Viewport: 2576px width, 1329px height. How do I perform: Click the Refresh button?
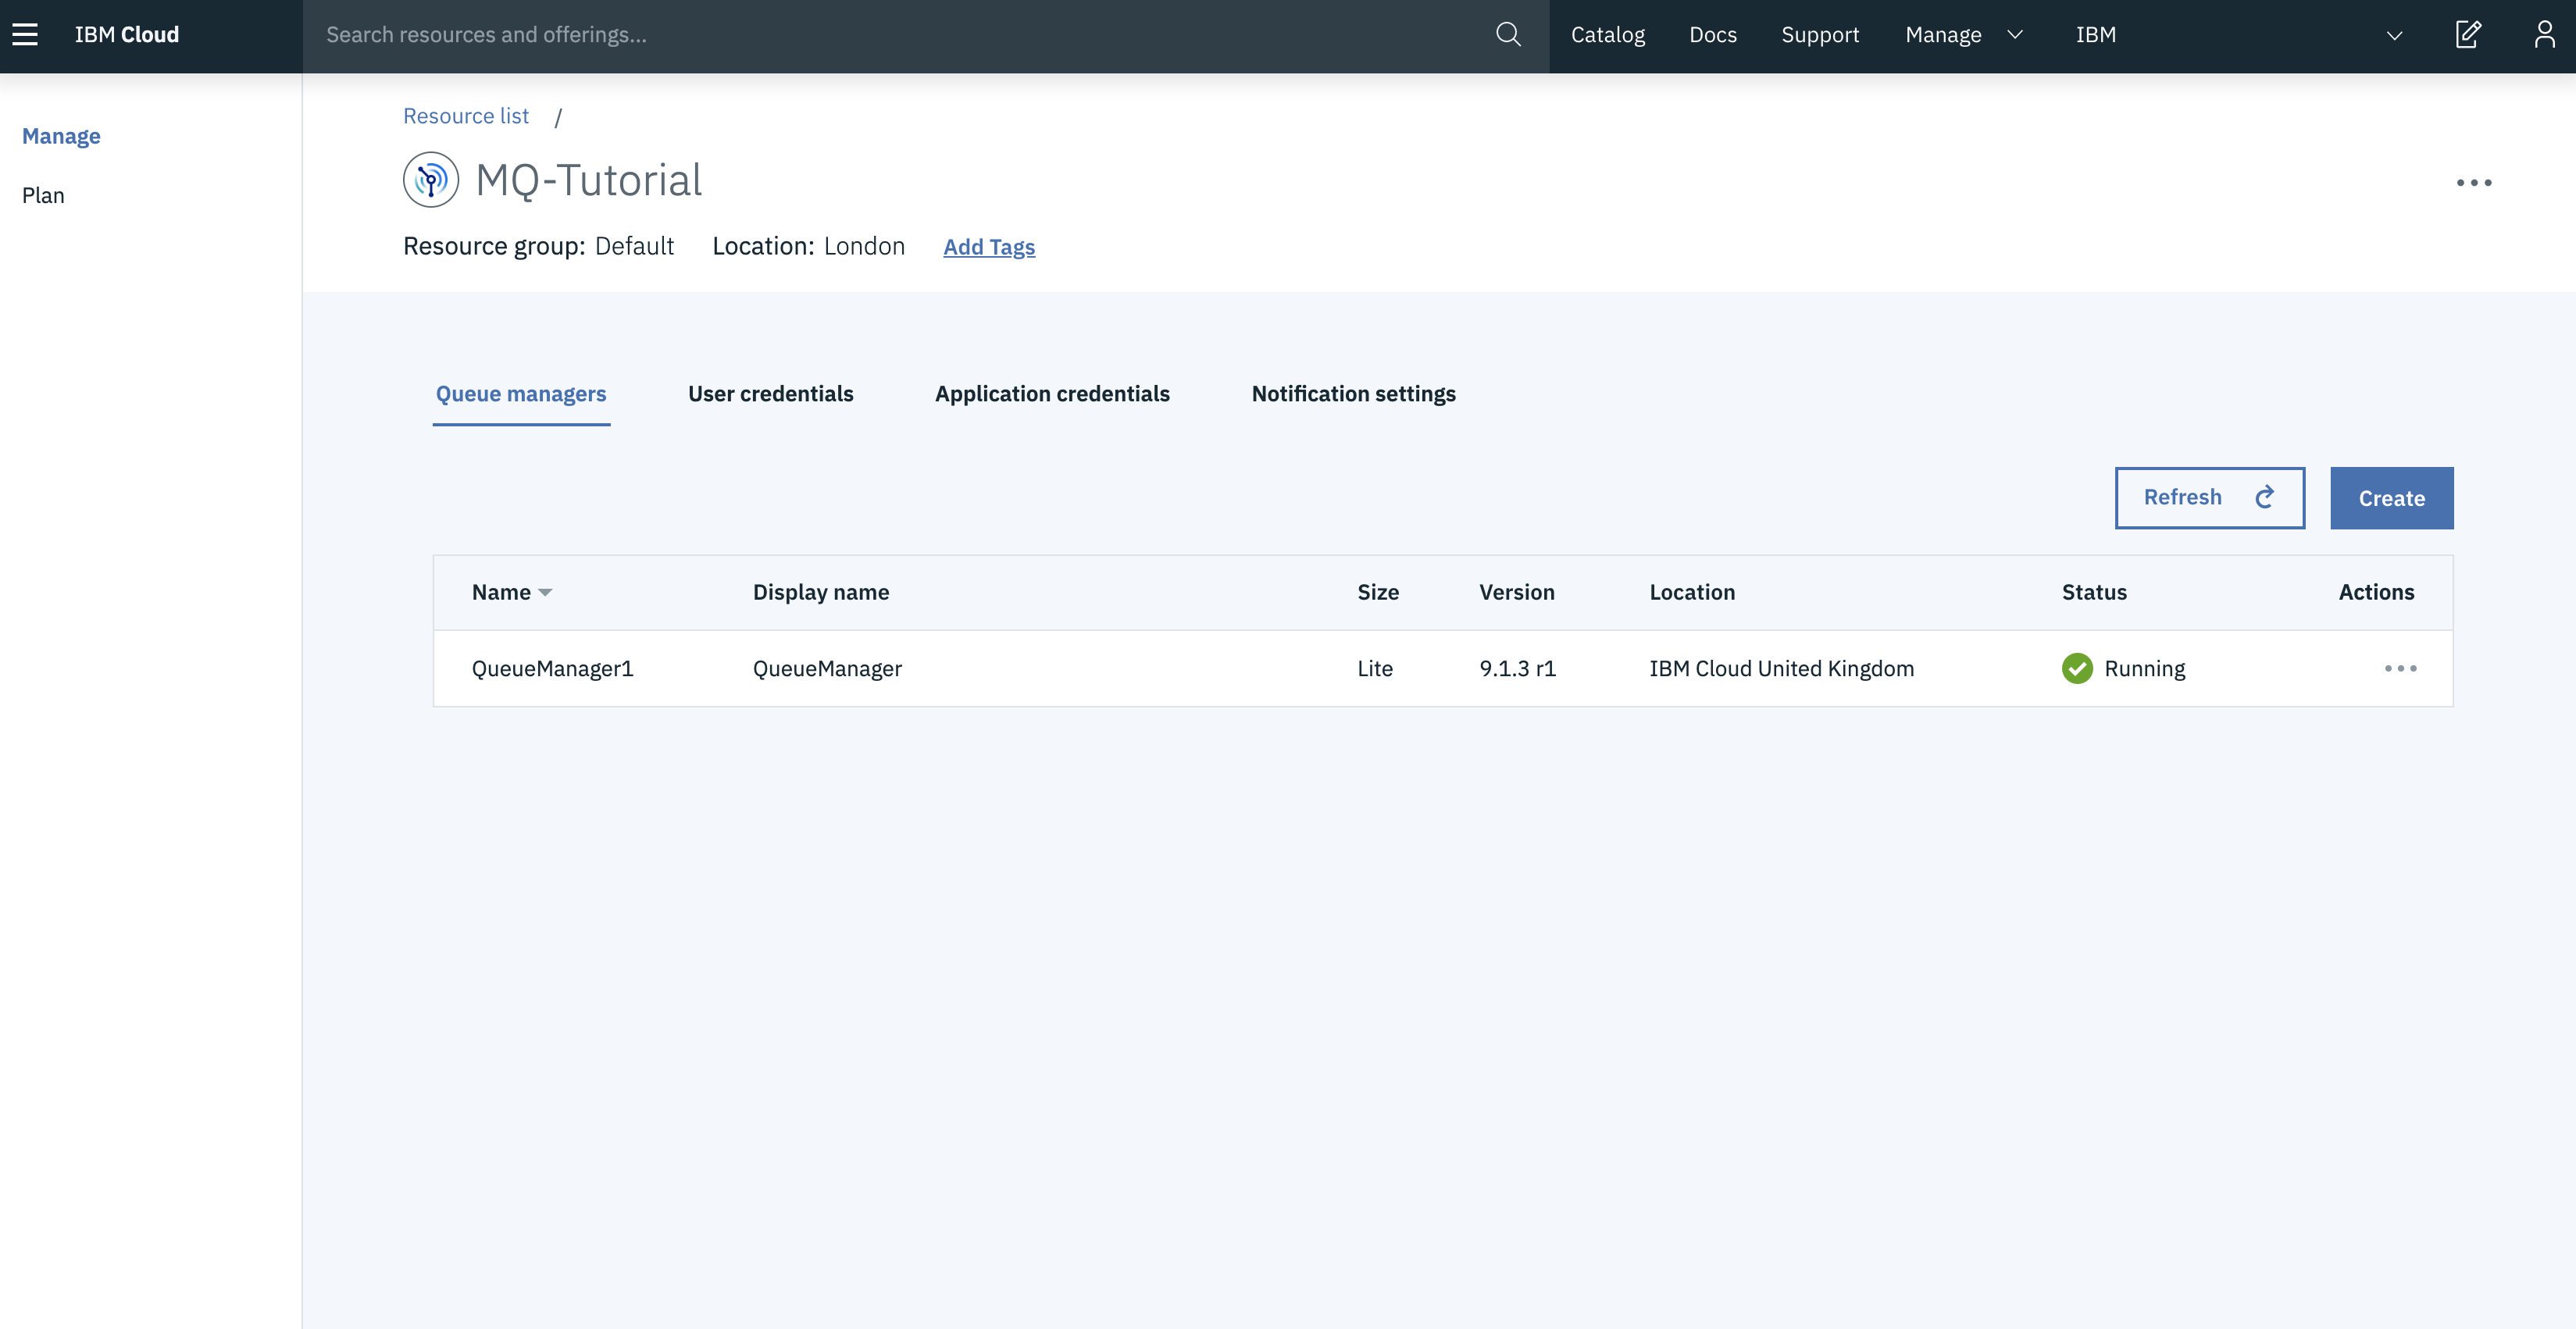pyautogui.click(x=2210, y=497)
